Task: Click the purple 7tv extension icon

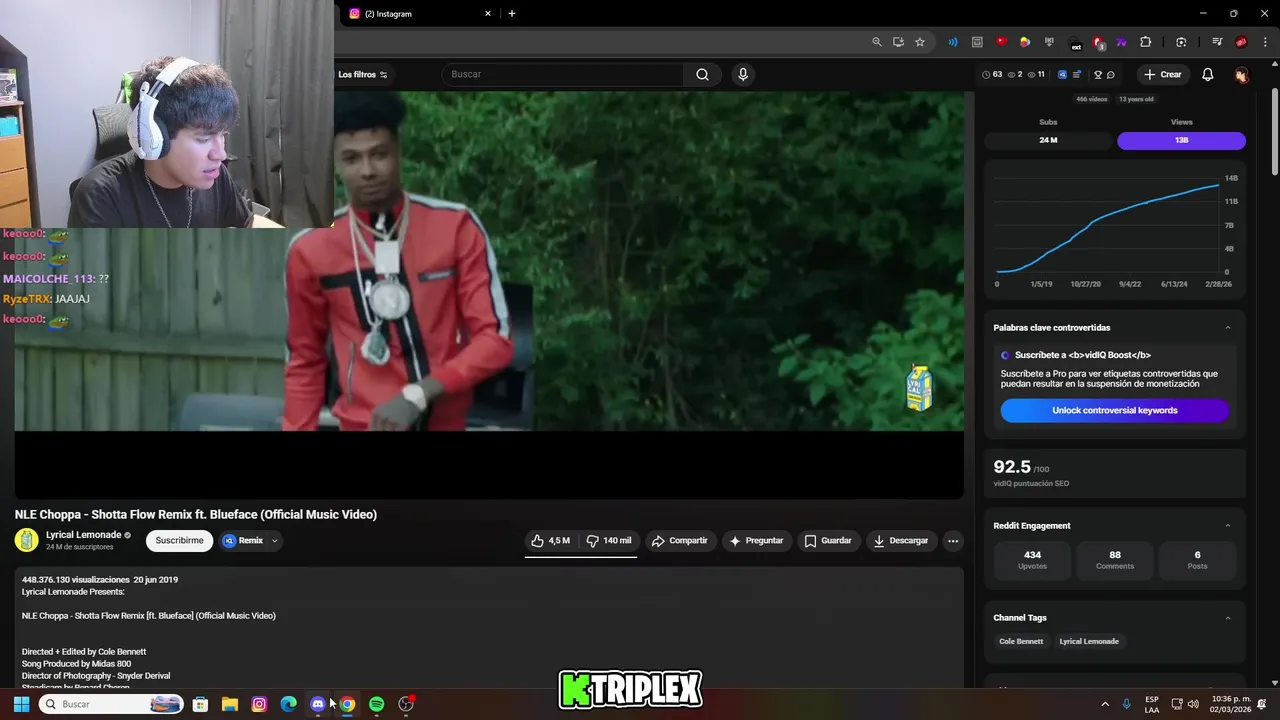Action: [x=1121, y=42]
